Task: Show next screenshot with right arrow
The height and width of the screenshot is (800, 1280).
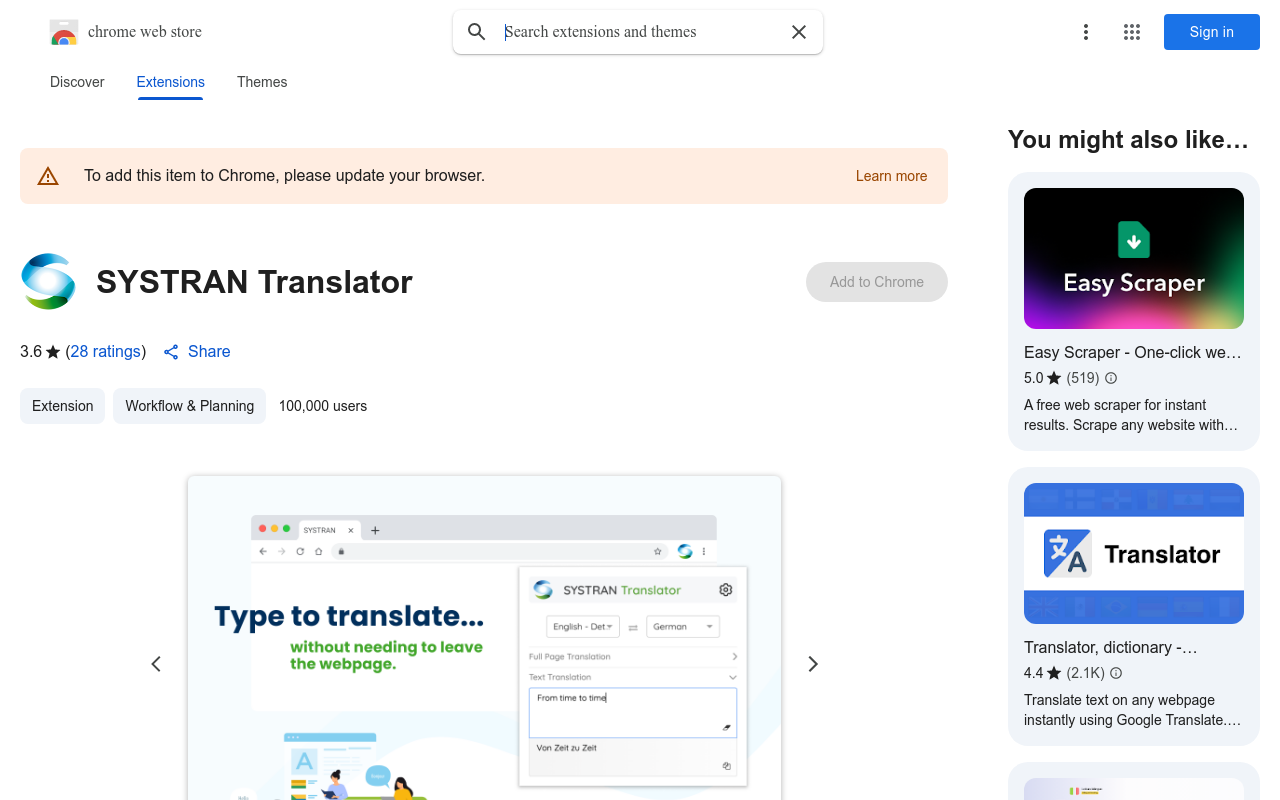Action: tap(813, 664)
